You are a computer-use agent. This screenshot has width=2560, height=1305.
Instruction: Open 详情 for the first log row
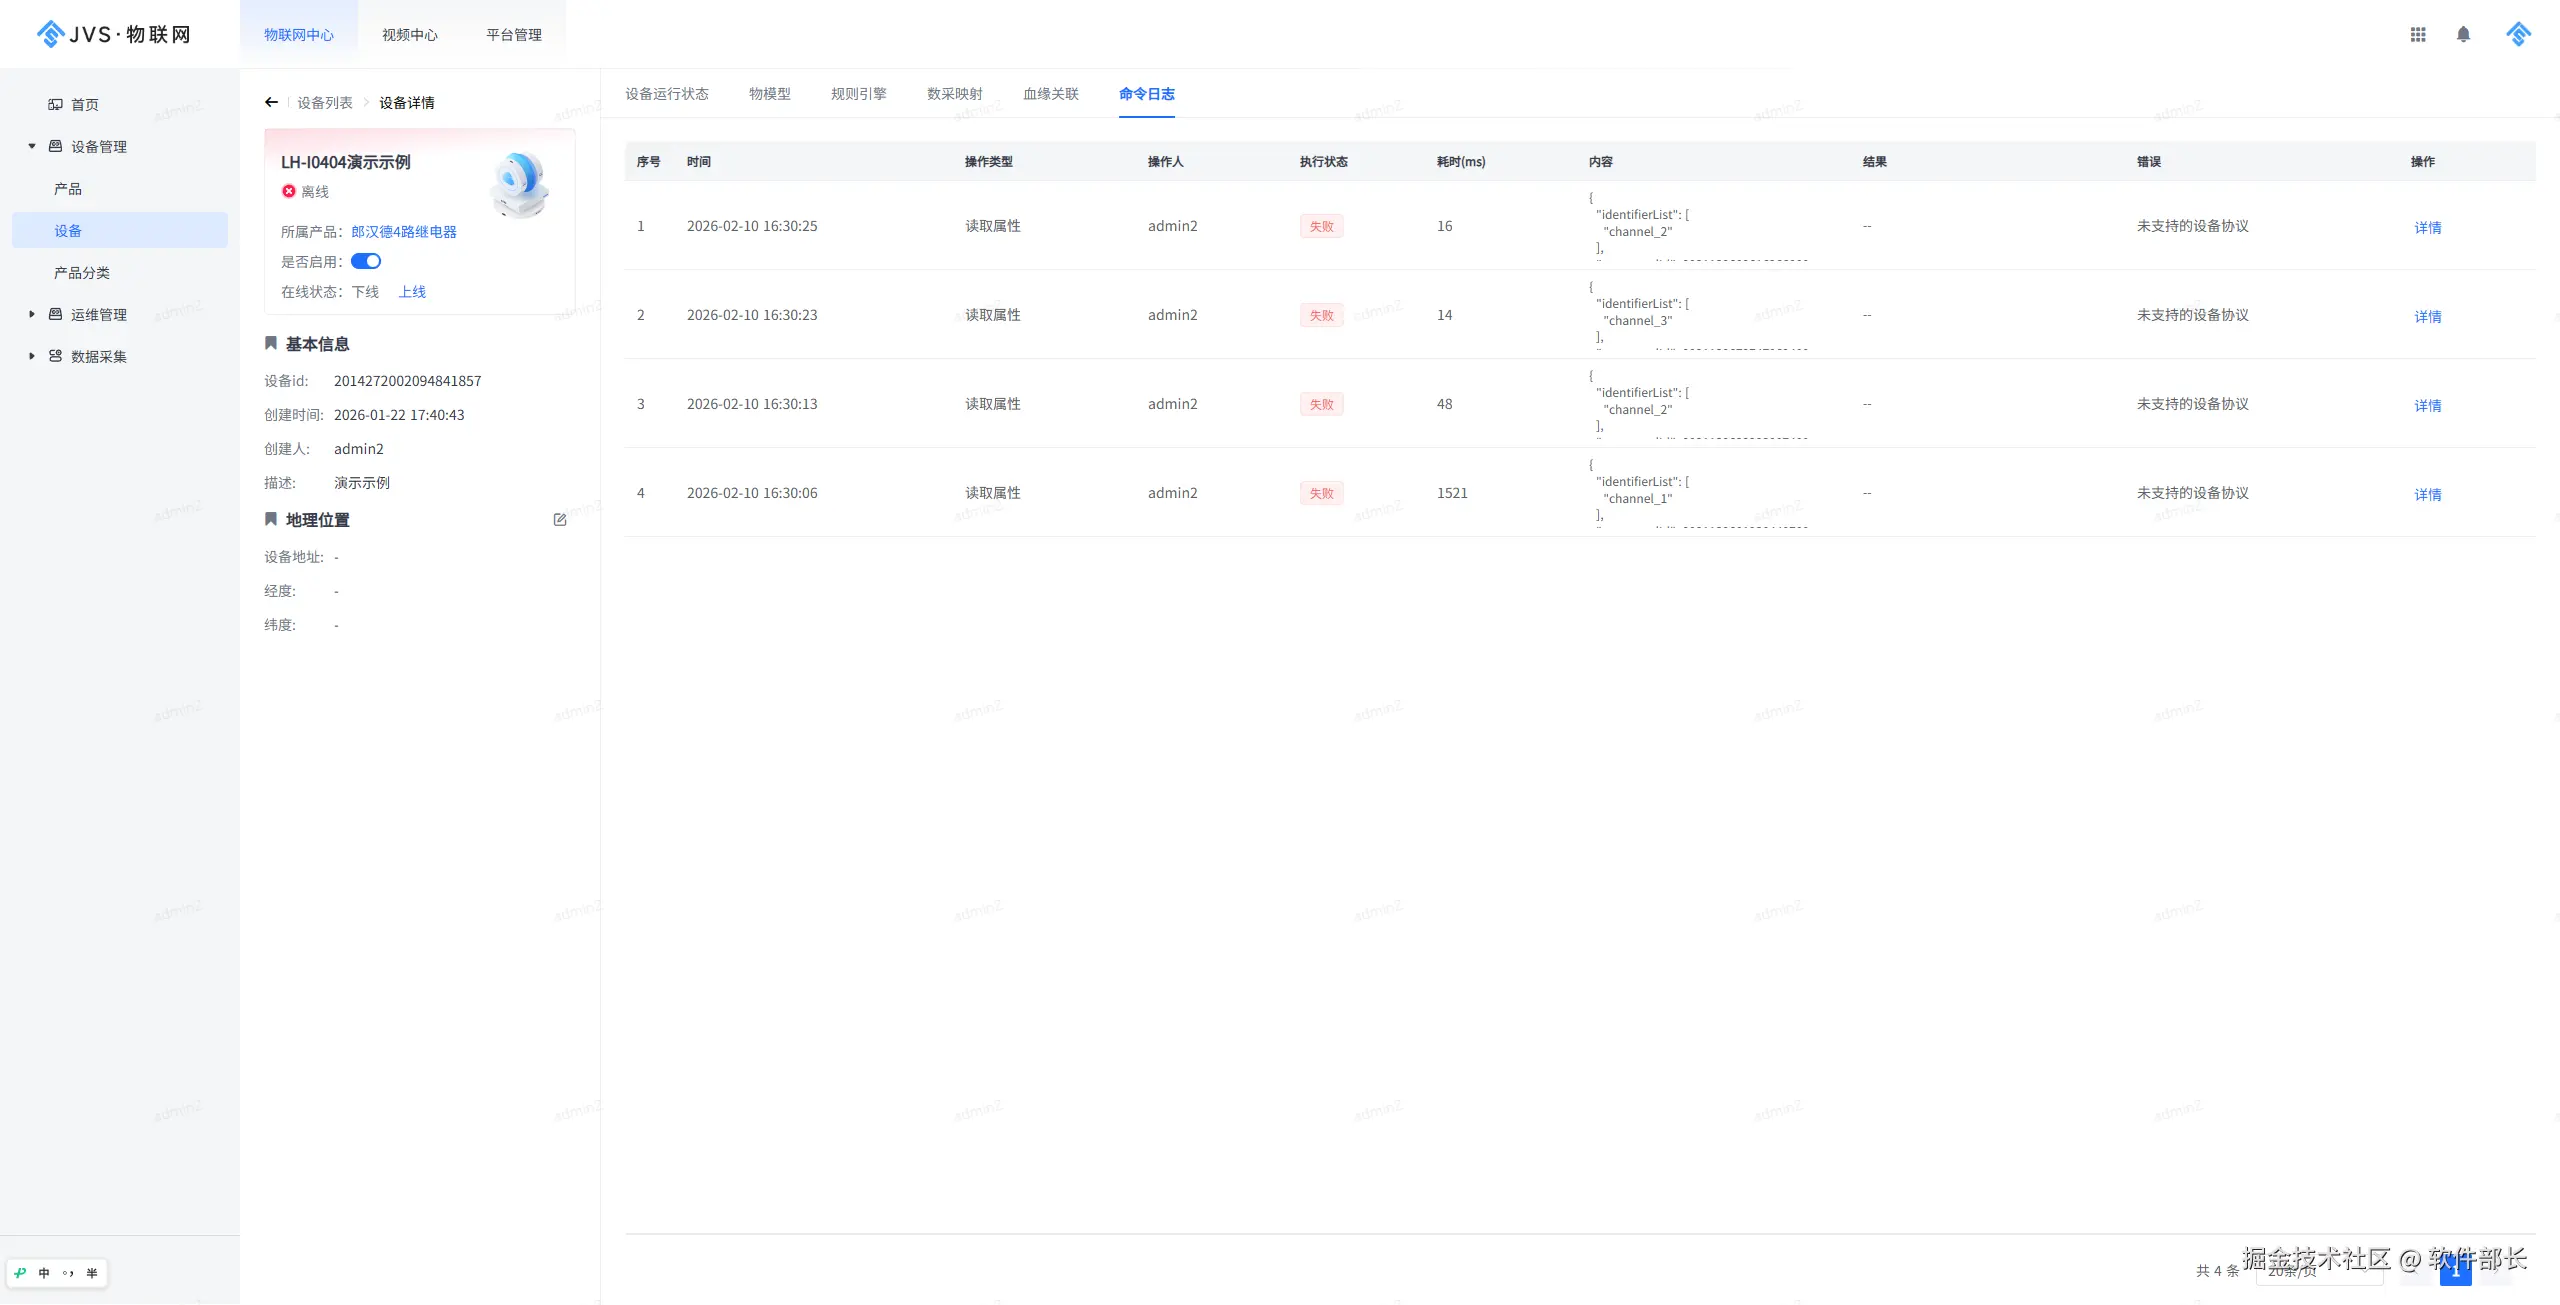coord(2427,228)
